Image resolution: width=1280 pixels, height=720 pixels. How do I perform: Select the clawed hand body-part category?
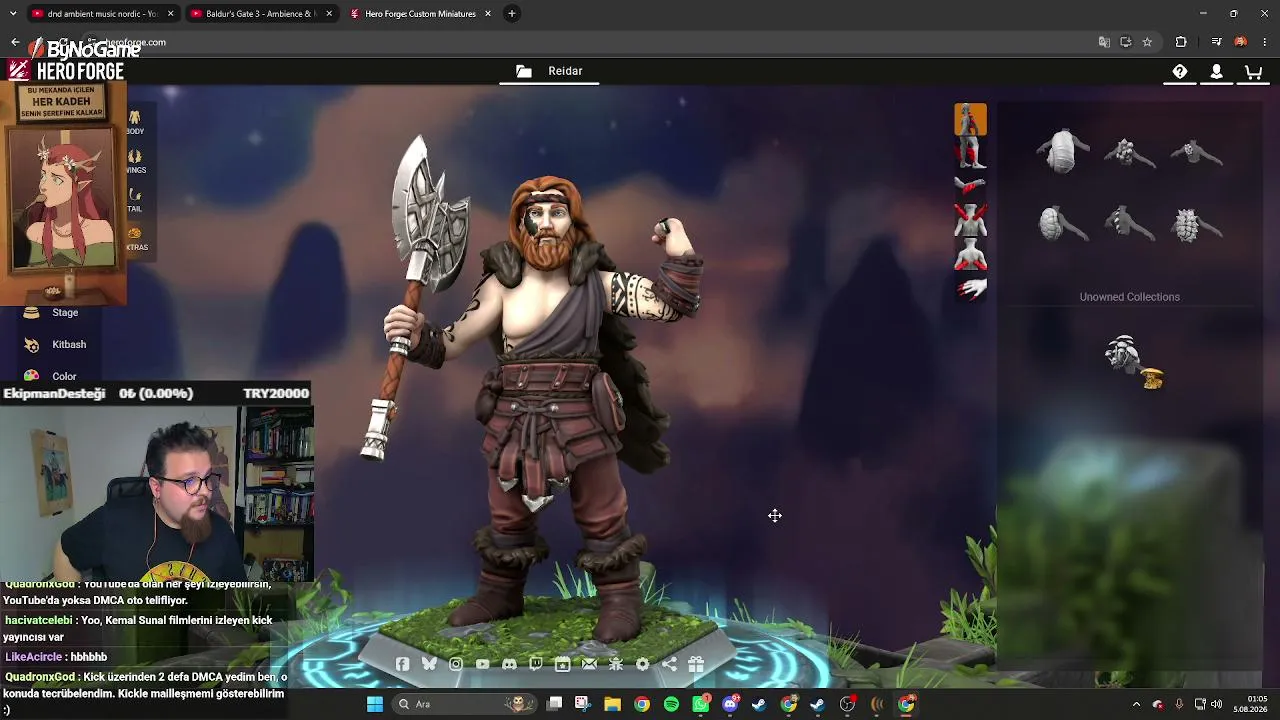(x=970, y=288)
